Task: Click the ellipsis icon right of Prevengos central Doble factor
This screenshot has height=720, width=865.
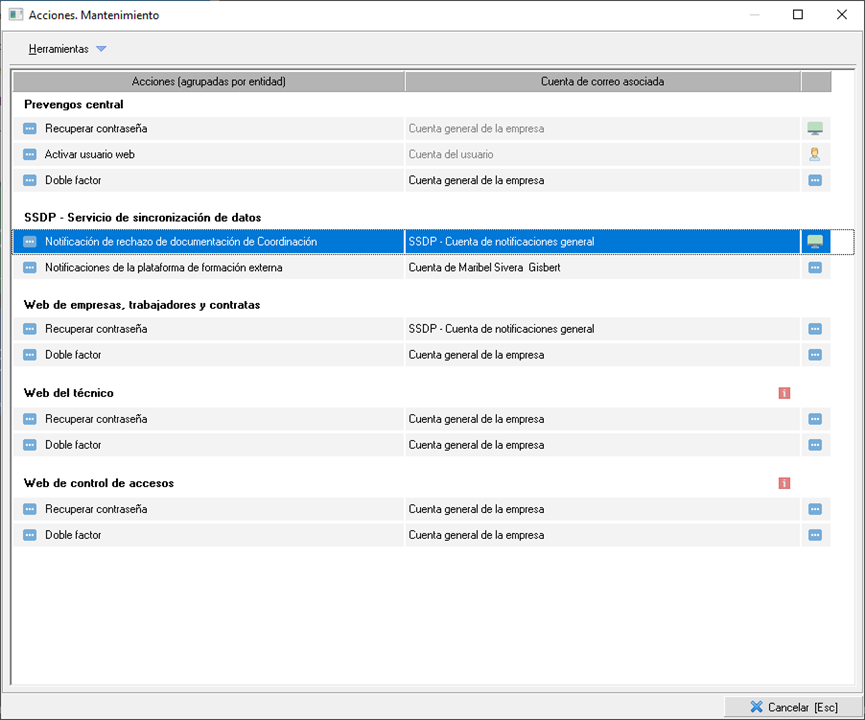Action: [815, 181]
